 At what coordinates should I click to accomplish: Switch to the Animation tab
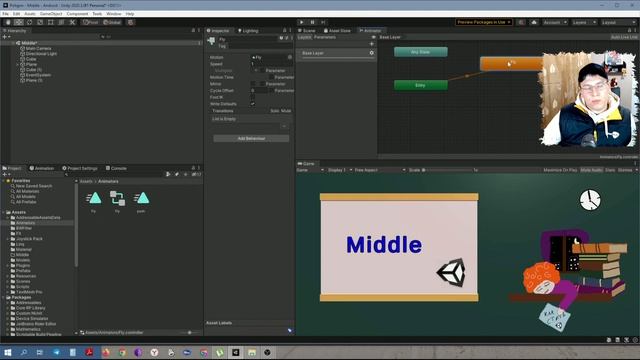tap(42, 168)
